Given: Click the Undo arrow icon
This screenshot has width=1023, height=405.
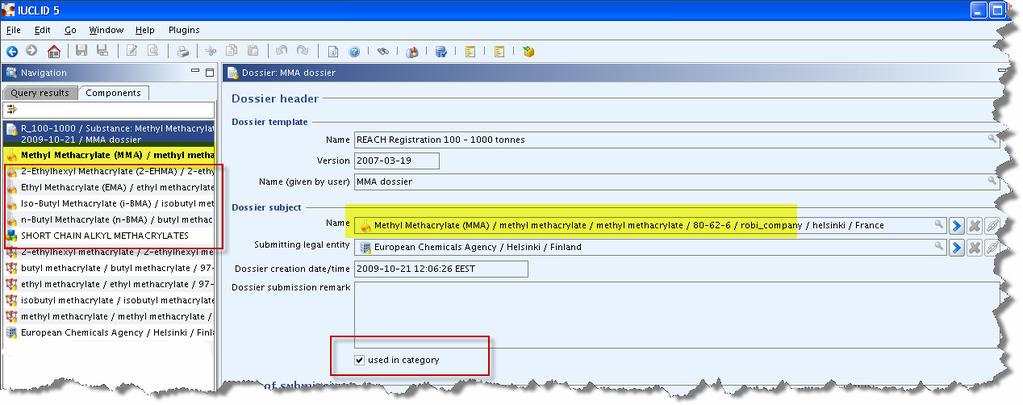Looking at the screenshot, I should pyautogui.click(x=281, y=52).
